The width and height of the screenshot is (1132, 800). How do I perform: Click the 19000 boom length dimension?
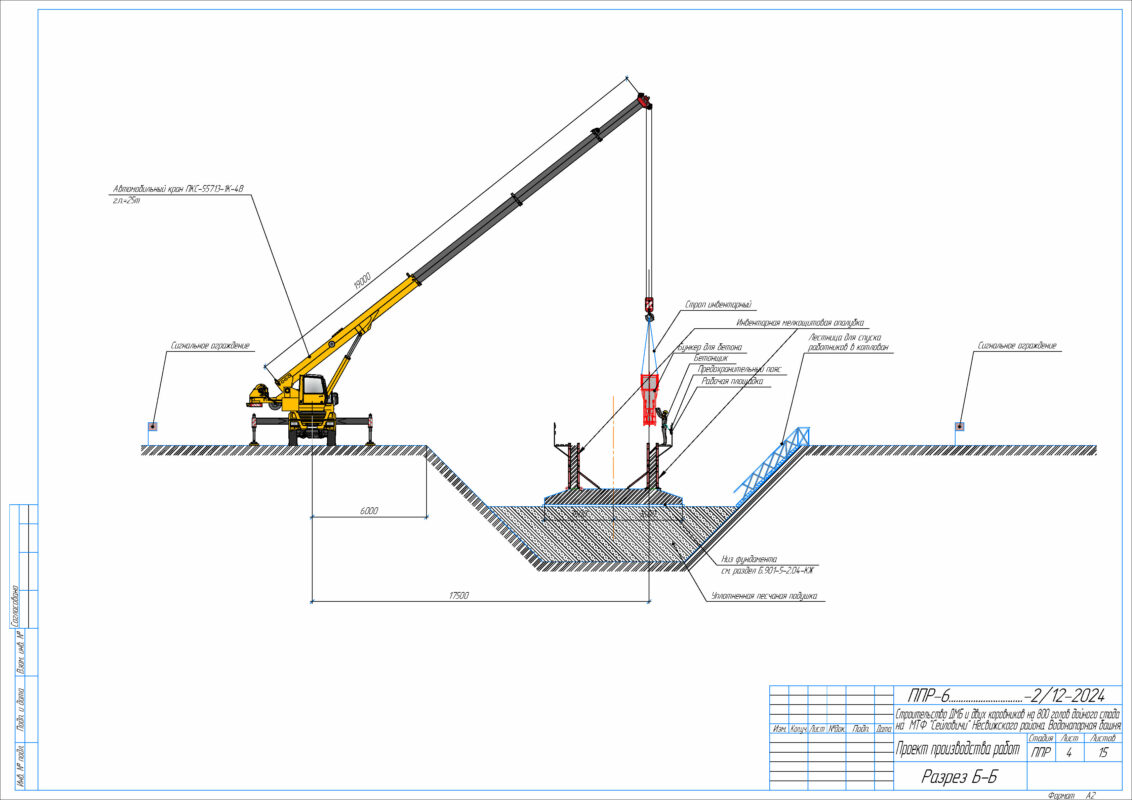click(362, 280)
